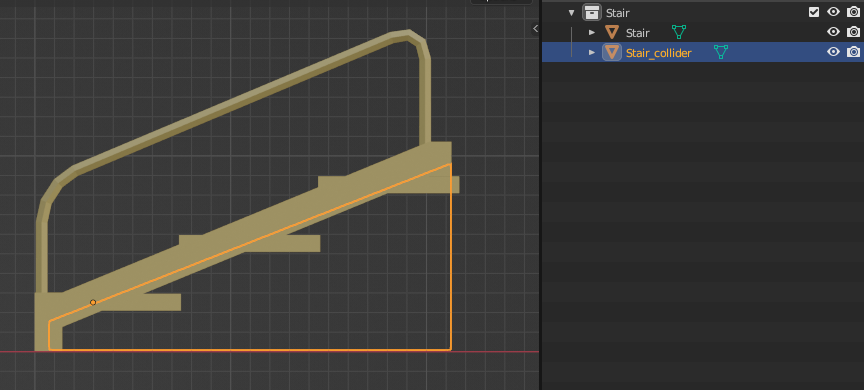
Task: Toggle render camera icon for Stair_collider
Action: coord(853,52)
